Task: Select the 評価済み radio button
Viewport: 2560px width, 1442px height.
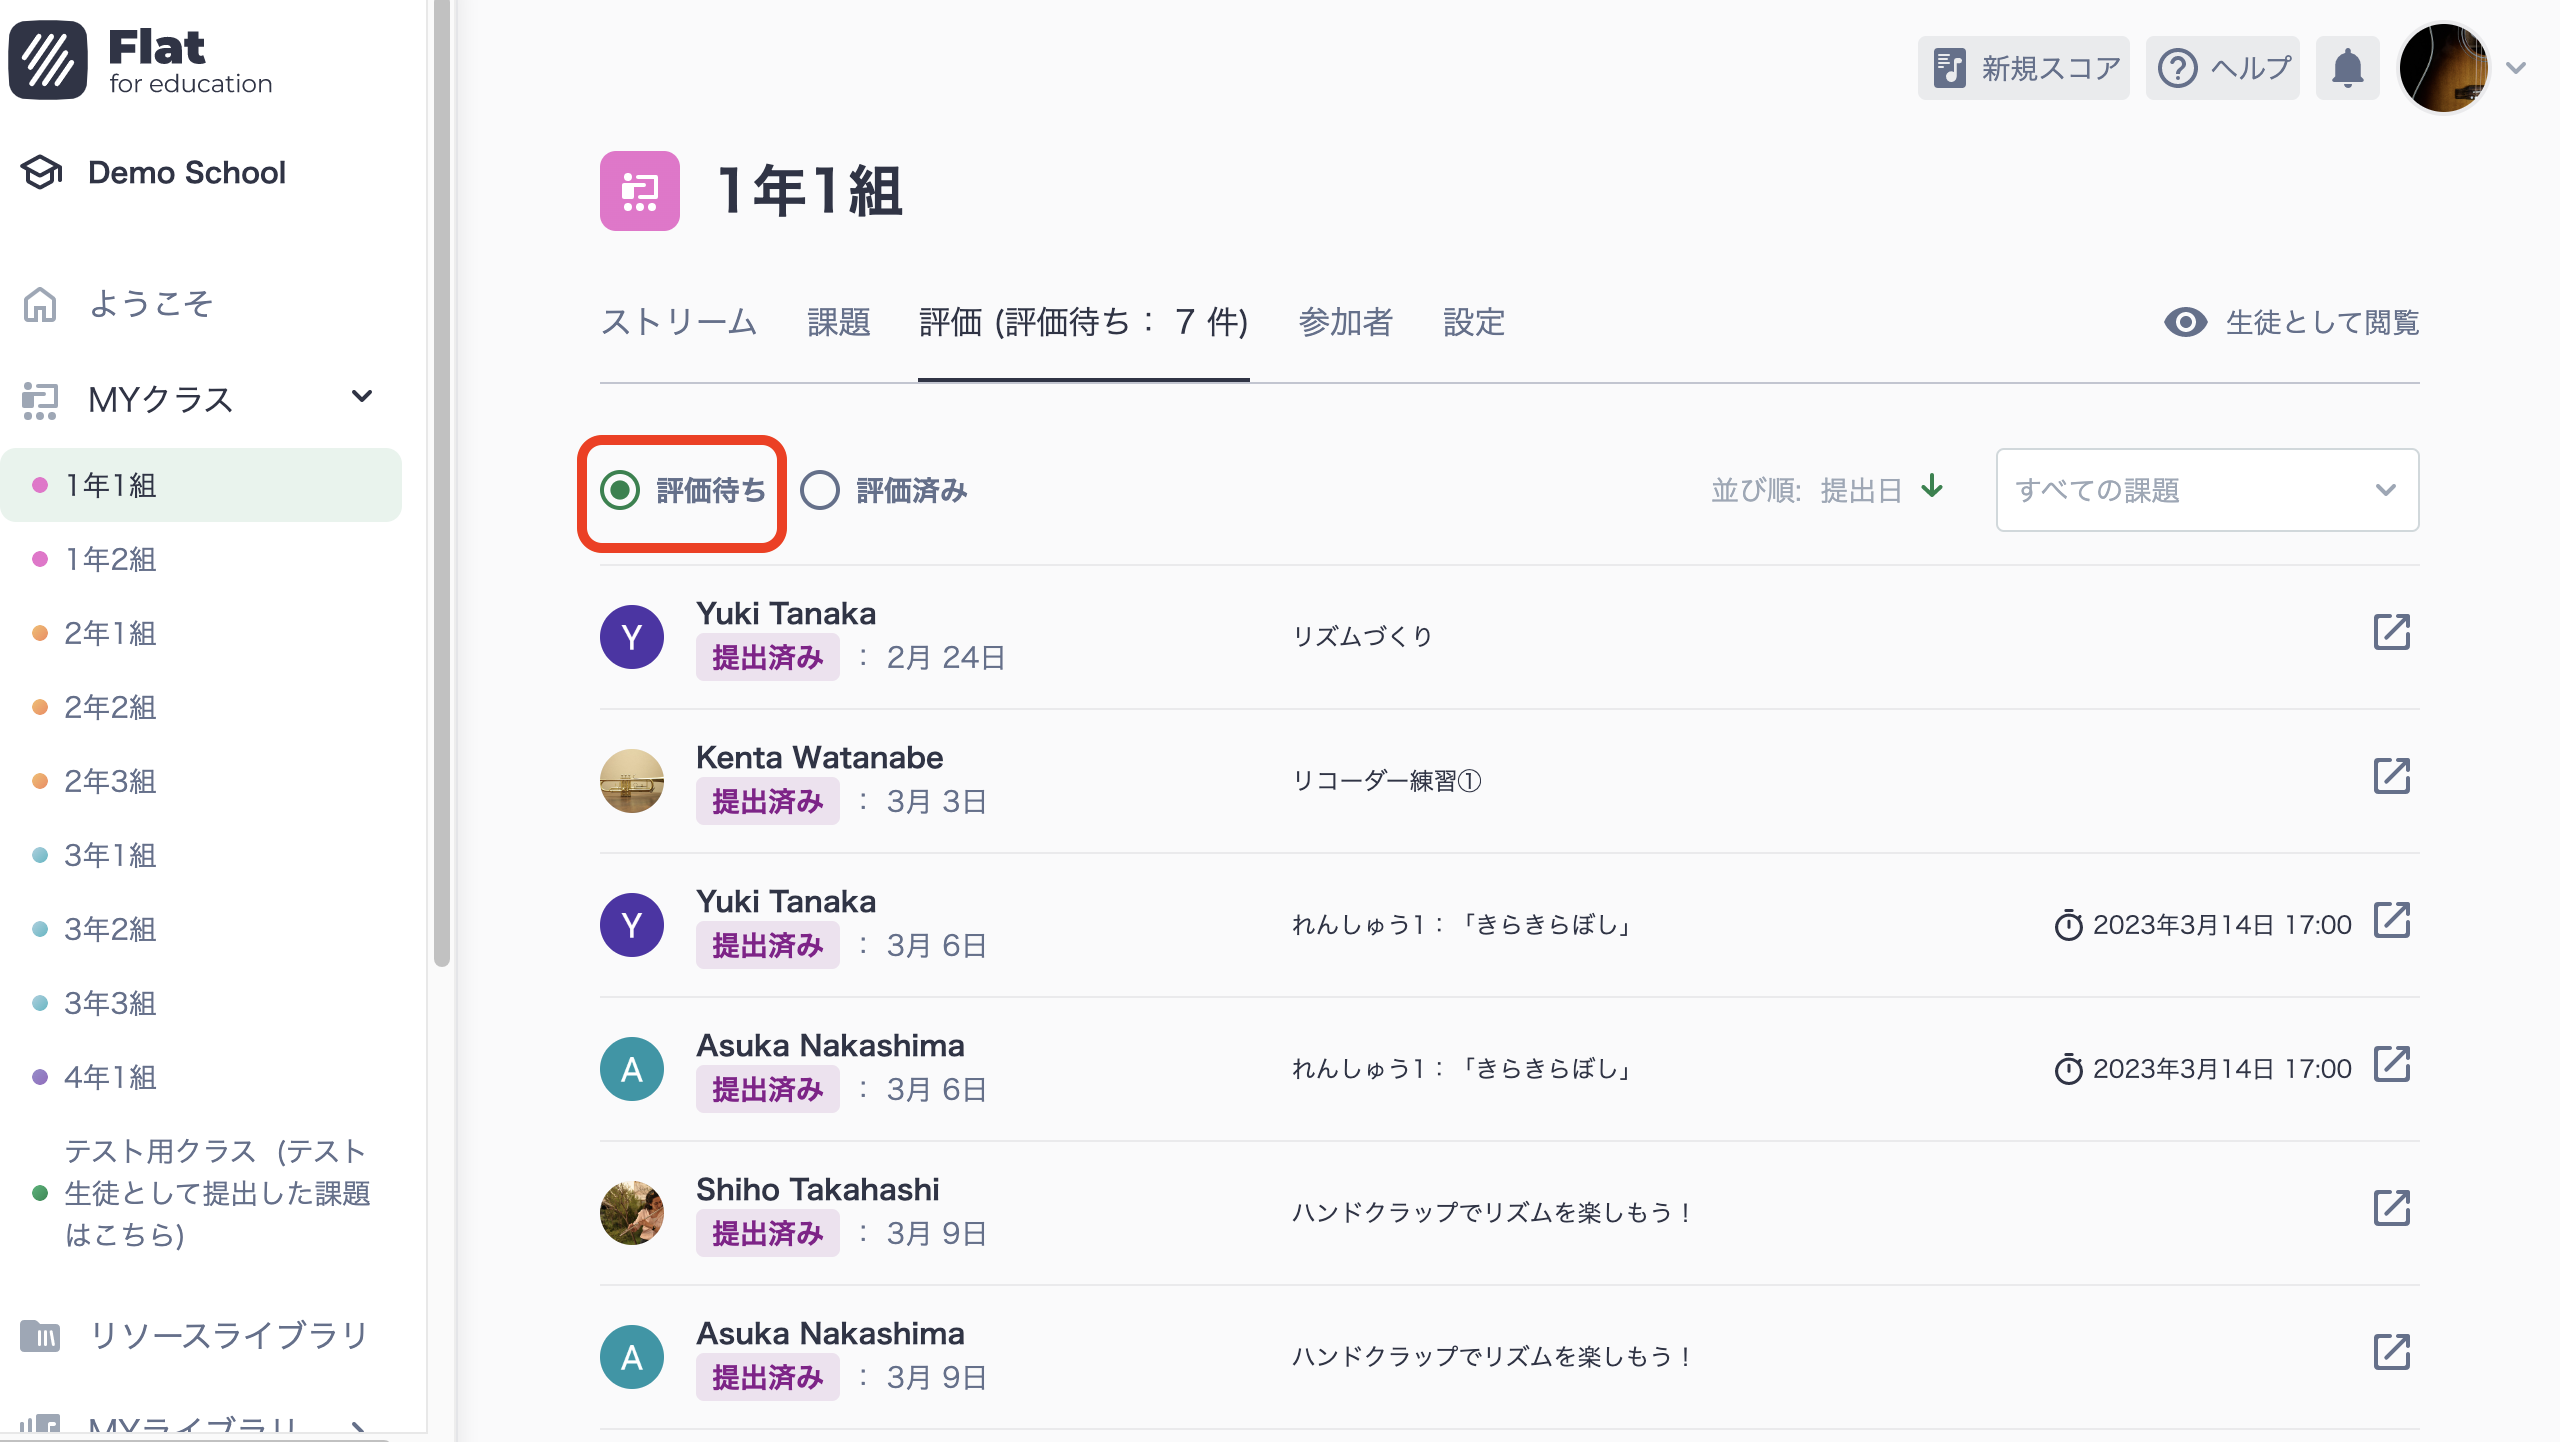Action: pyautogui.click(x=820, y=491)
